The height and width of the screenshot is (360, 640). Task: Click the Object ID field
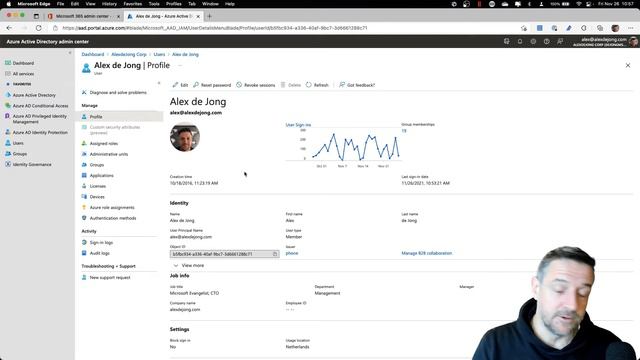pos(224,254)
